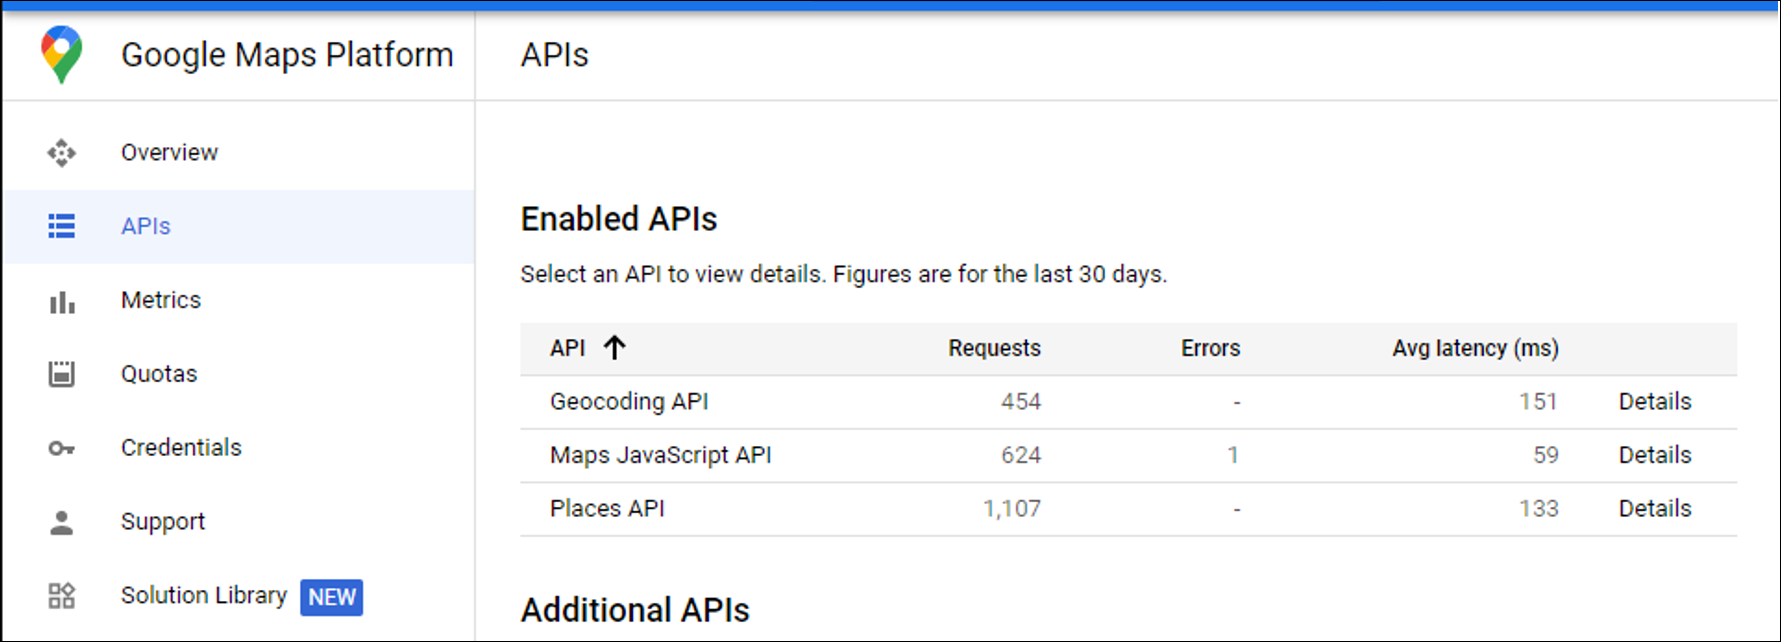Open the Overview menu item

pos(169,153)
